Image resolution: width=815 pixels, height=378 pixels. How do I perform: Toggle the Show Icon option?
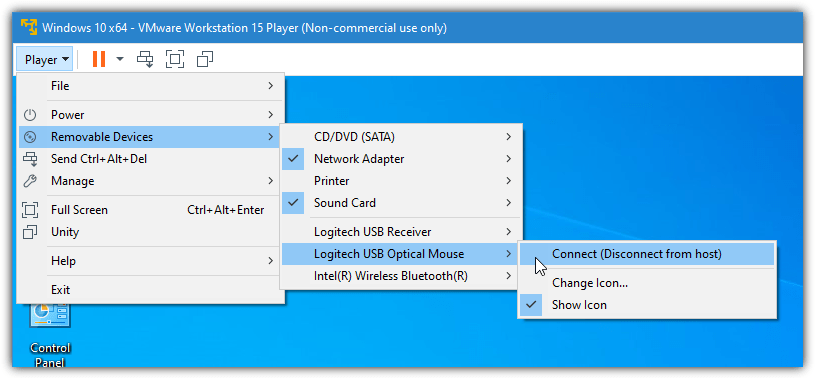[647, 305]
